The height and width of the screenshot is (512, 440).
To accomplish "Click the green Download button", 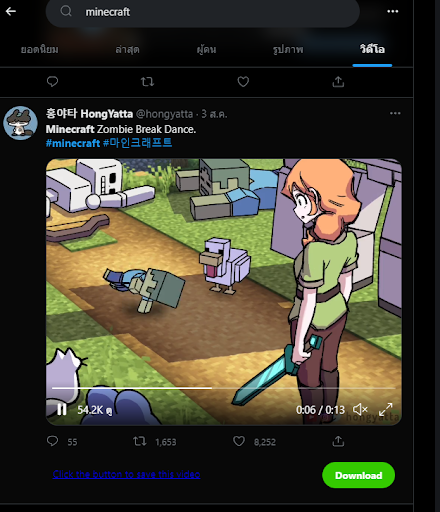I will [x=358, y=475].
